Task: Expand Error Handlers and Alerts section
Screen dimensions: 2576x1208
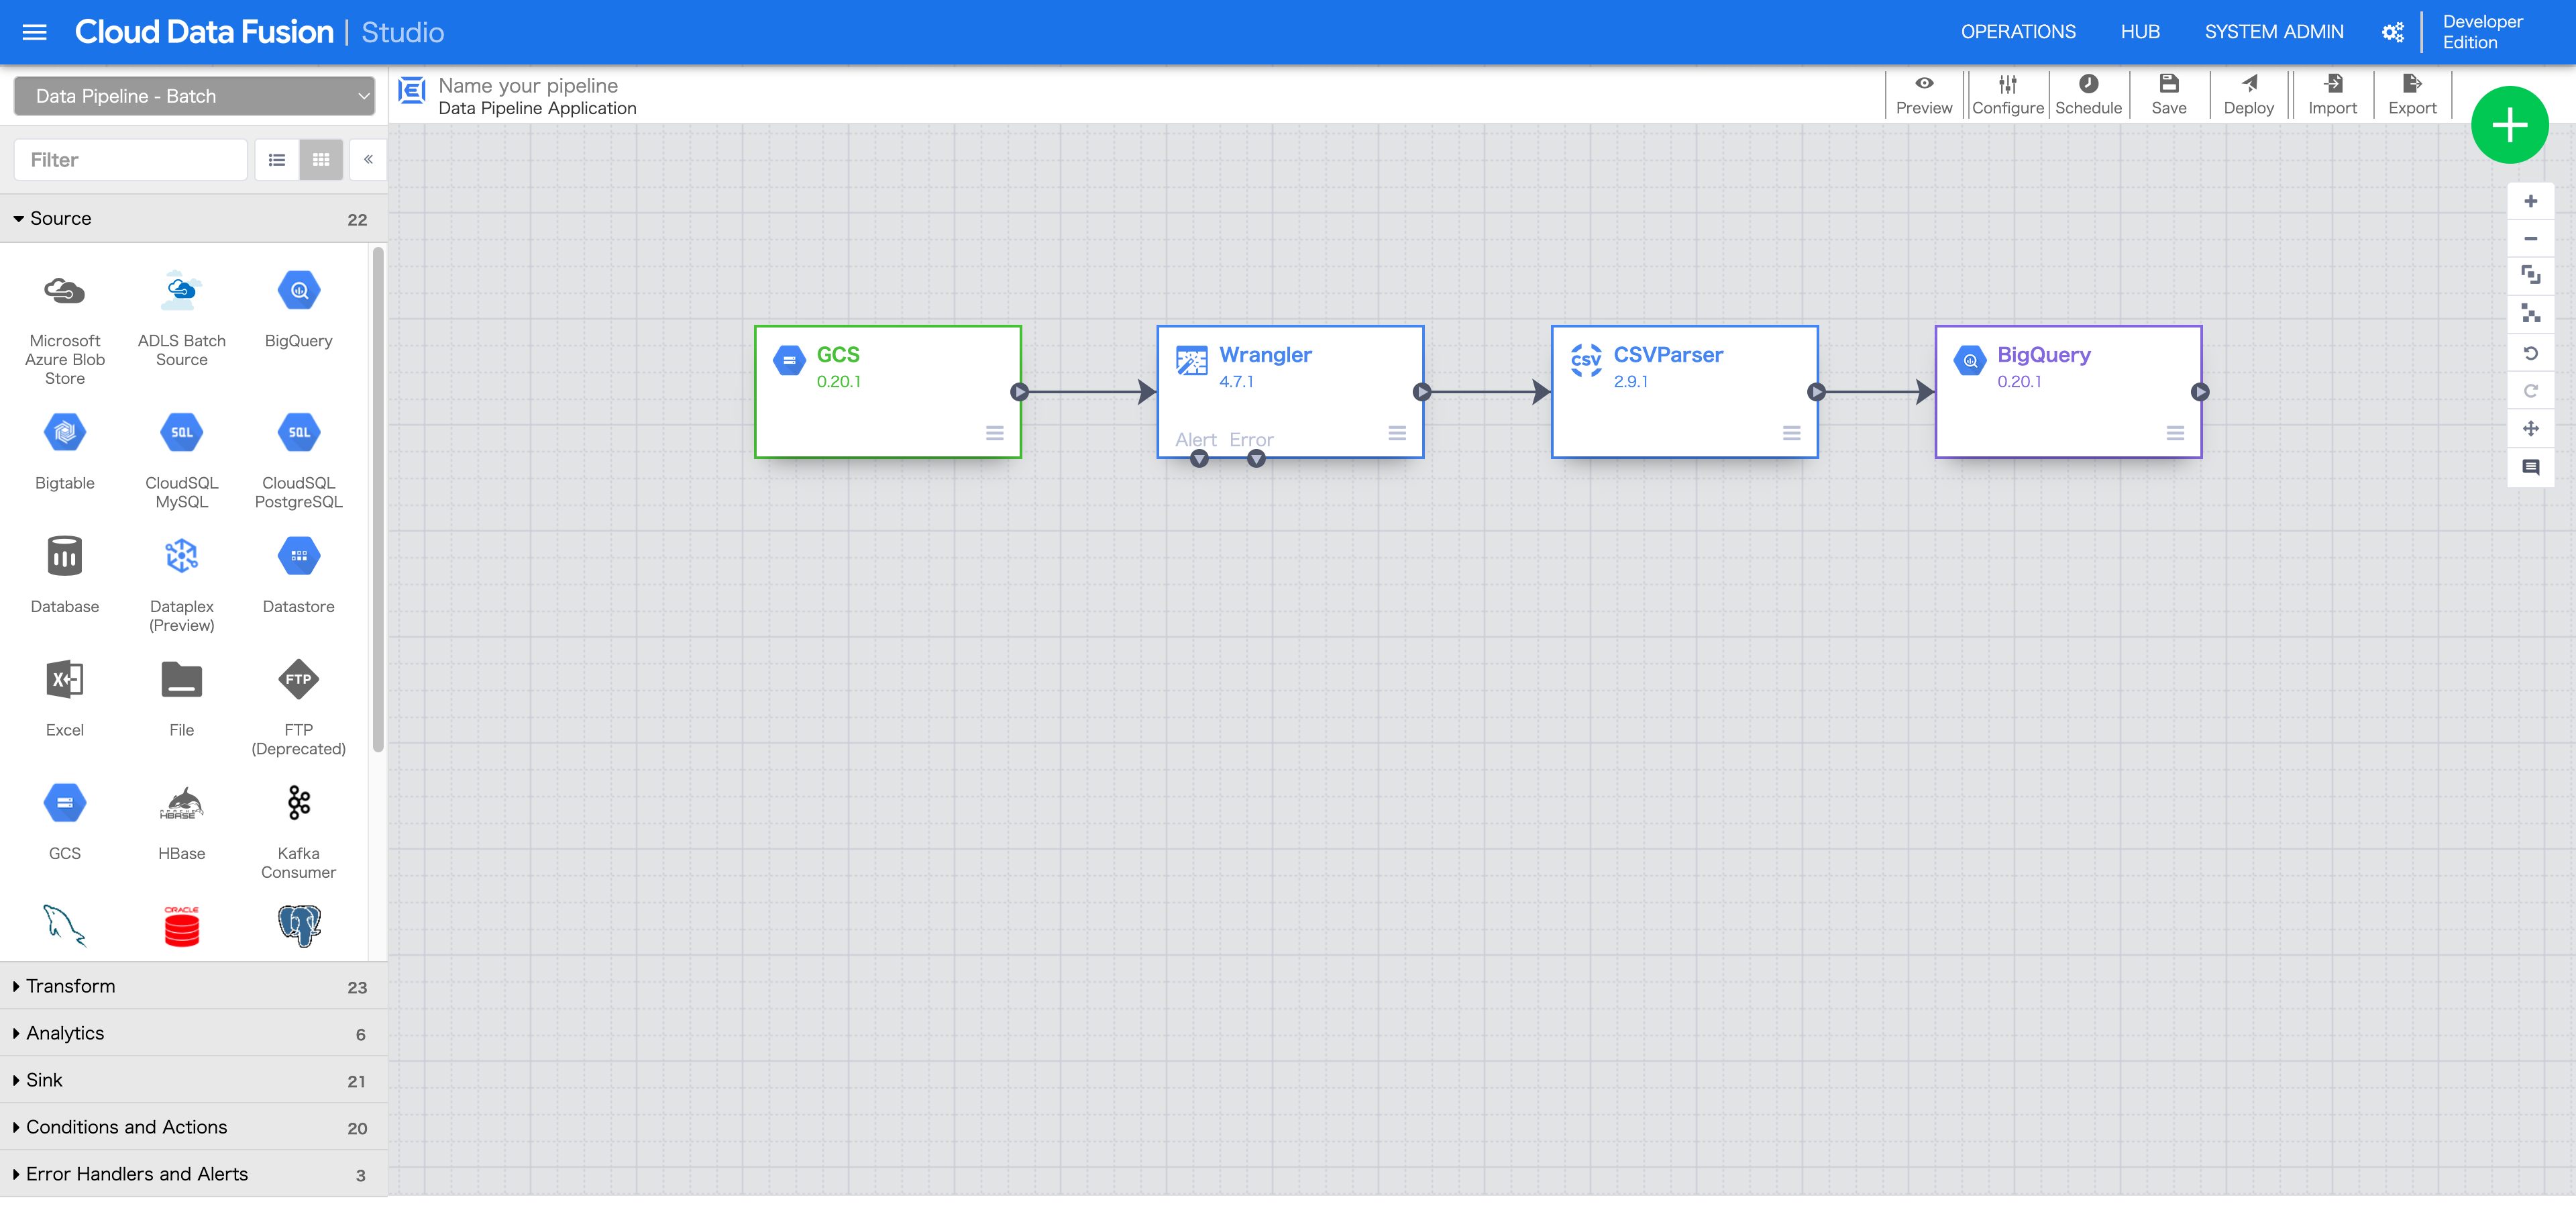Action: (x=194, y=1174)
